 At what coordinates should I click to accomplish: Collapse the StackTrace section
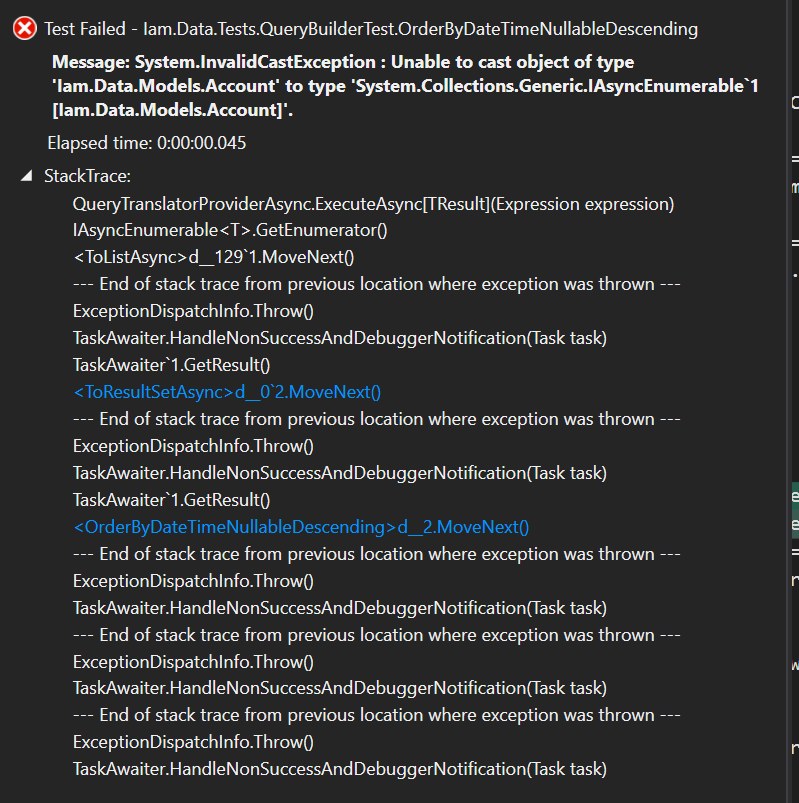tap(25, 176)
